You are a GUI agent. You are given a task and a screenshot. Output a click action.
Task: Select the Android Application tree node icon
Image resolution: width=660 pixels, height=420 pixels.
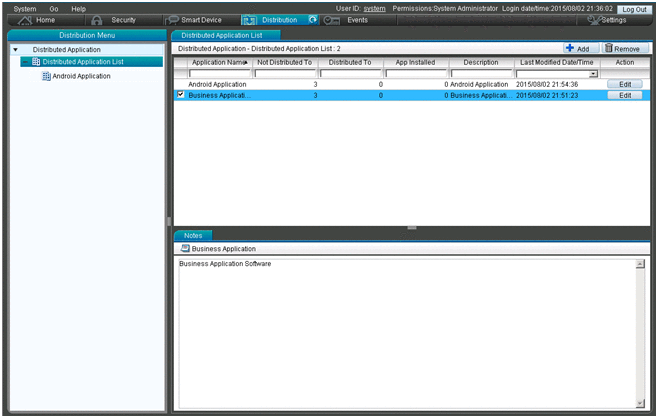[x=46, y=76]
